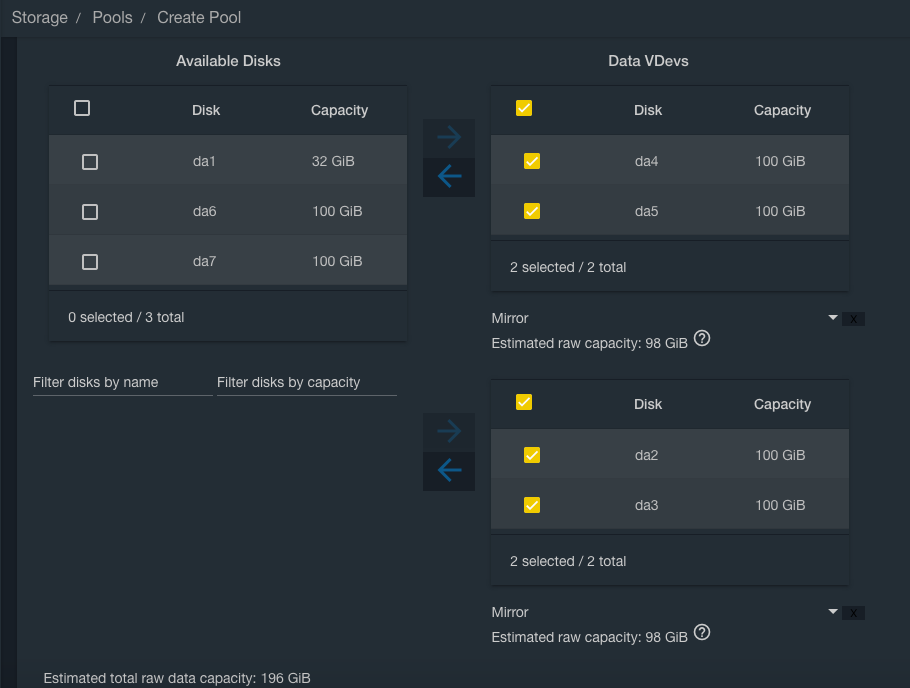Viewport: 910px width, 688px height.
Task: Open help for first estimated raw capacity
Action: pos(702,339)
